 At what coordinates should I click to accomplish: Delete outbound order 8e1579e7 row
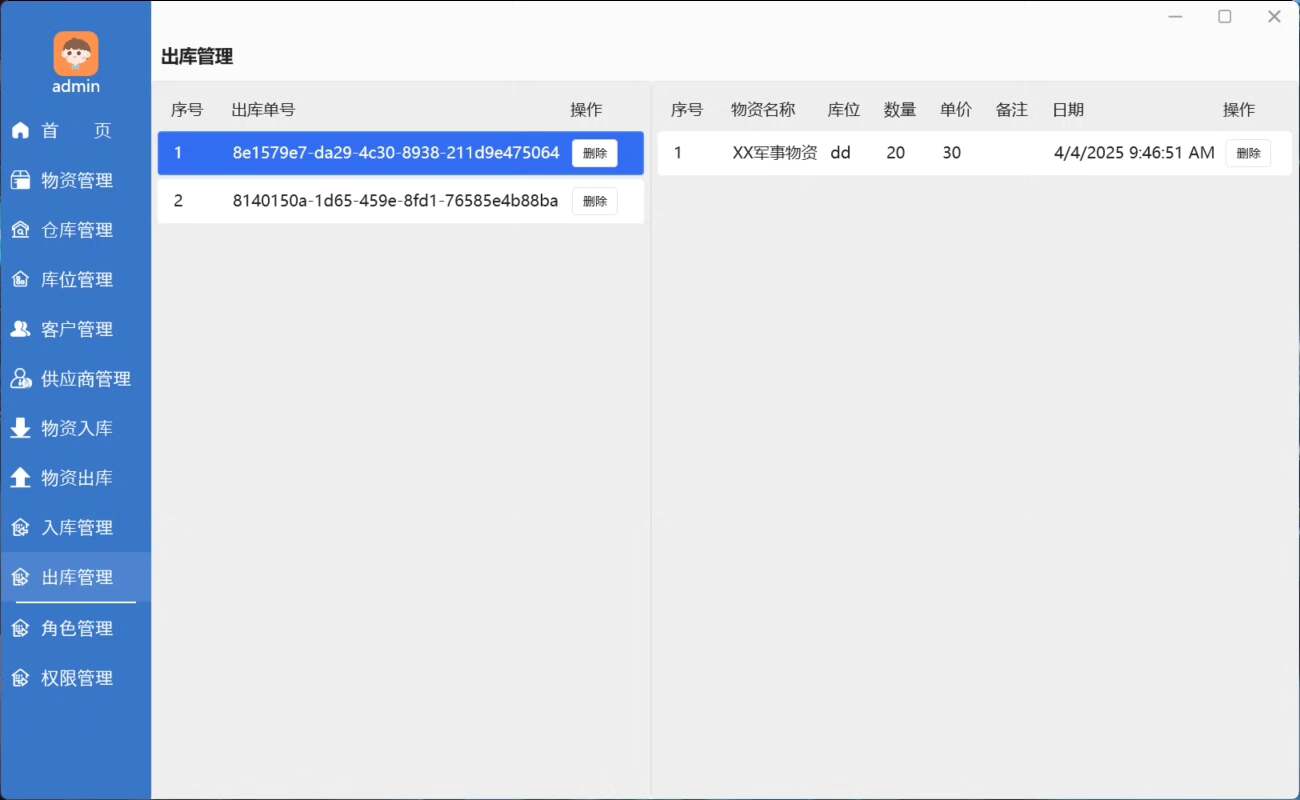click(x=594, y=153)
